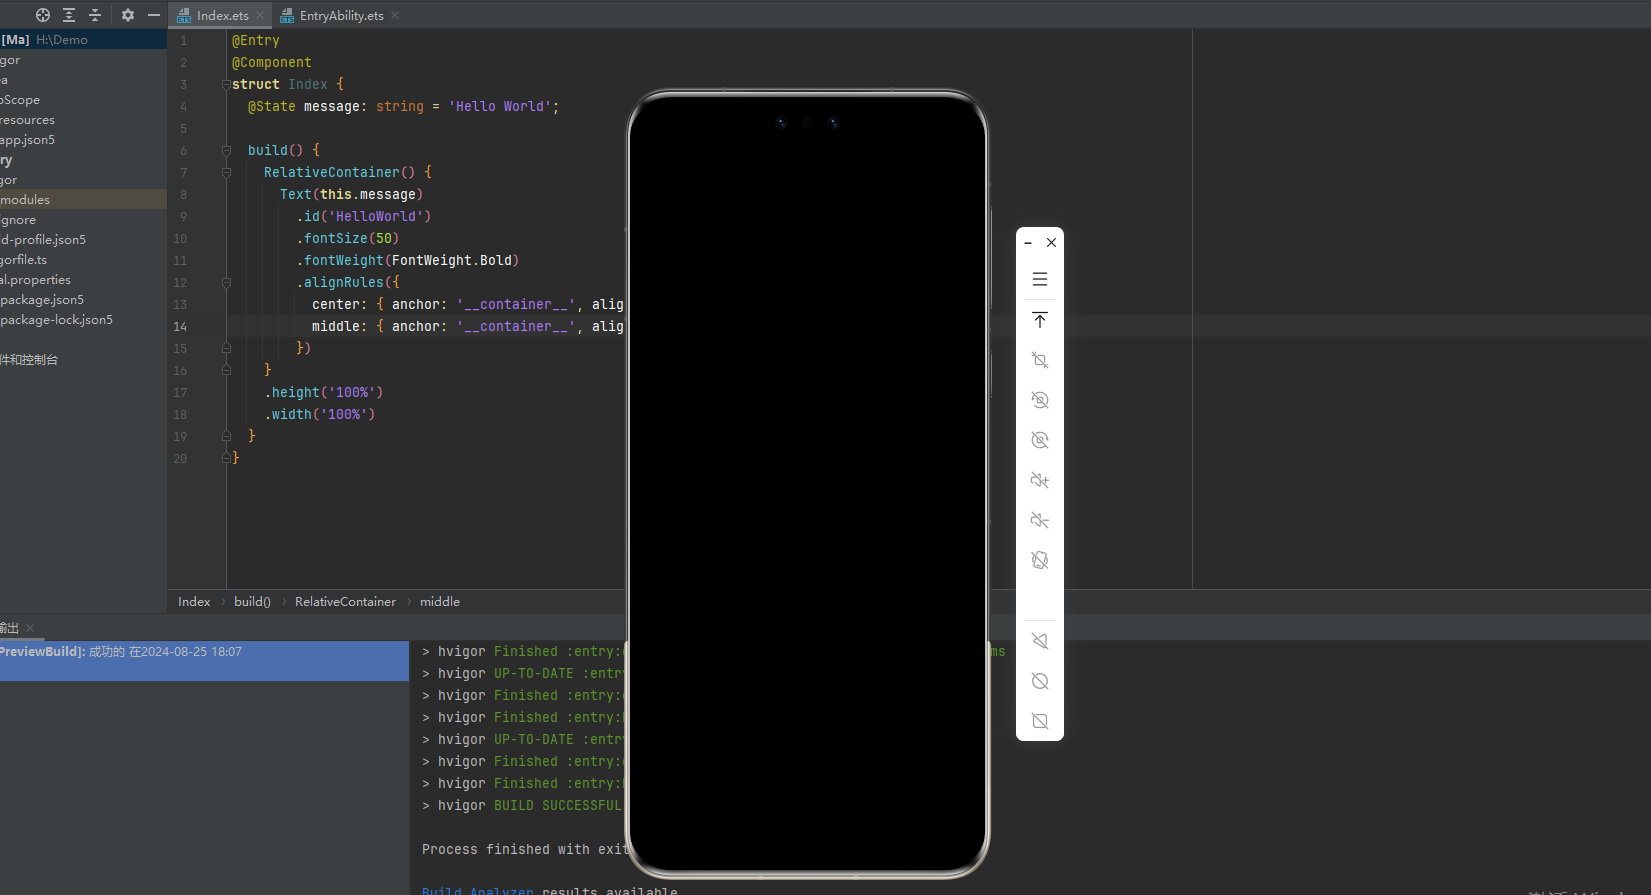
Task: Click fold end marker at line 19
Action: click(x=226, y=436)
